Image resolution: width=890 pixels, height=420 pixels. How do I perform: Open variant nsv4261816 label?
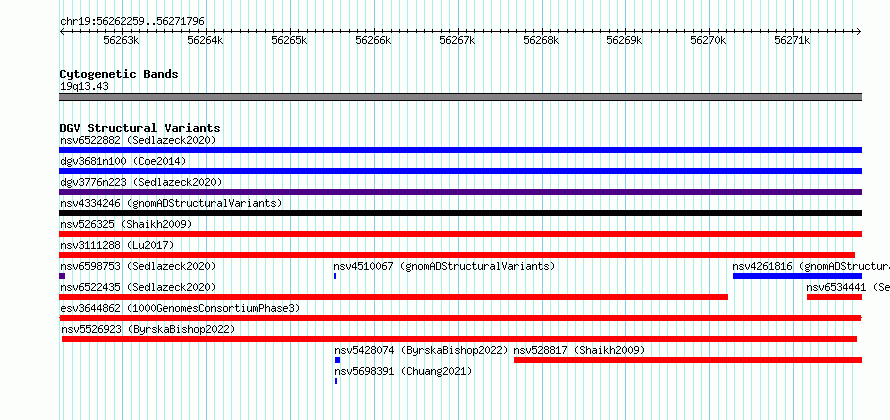(811, 266)
